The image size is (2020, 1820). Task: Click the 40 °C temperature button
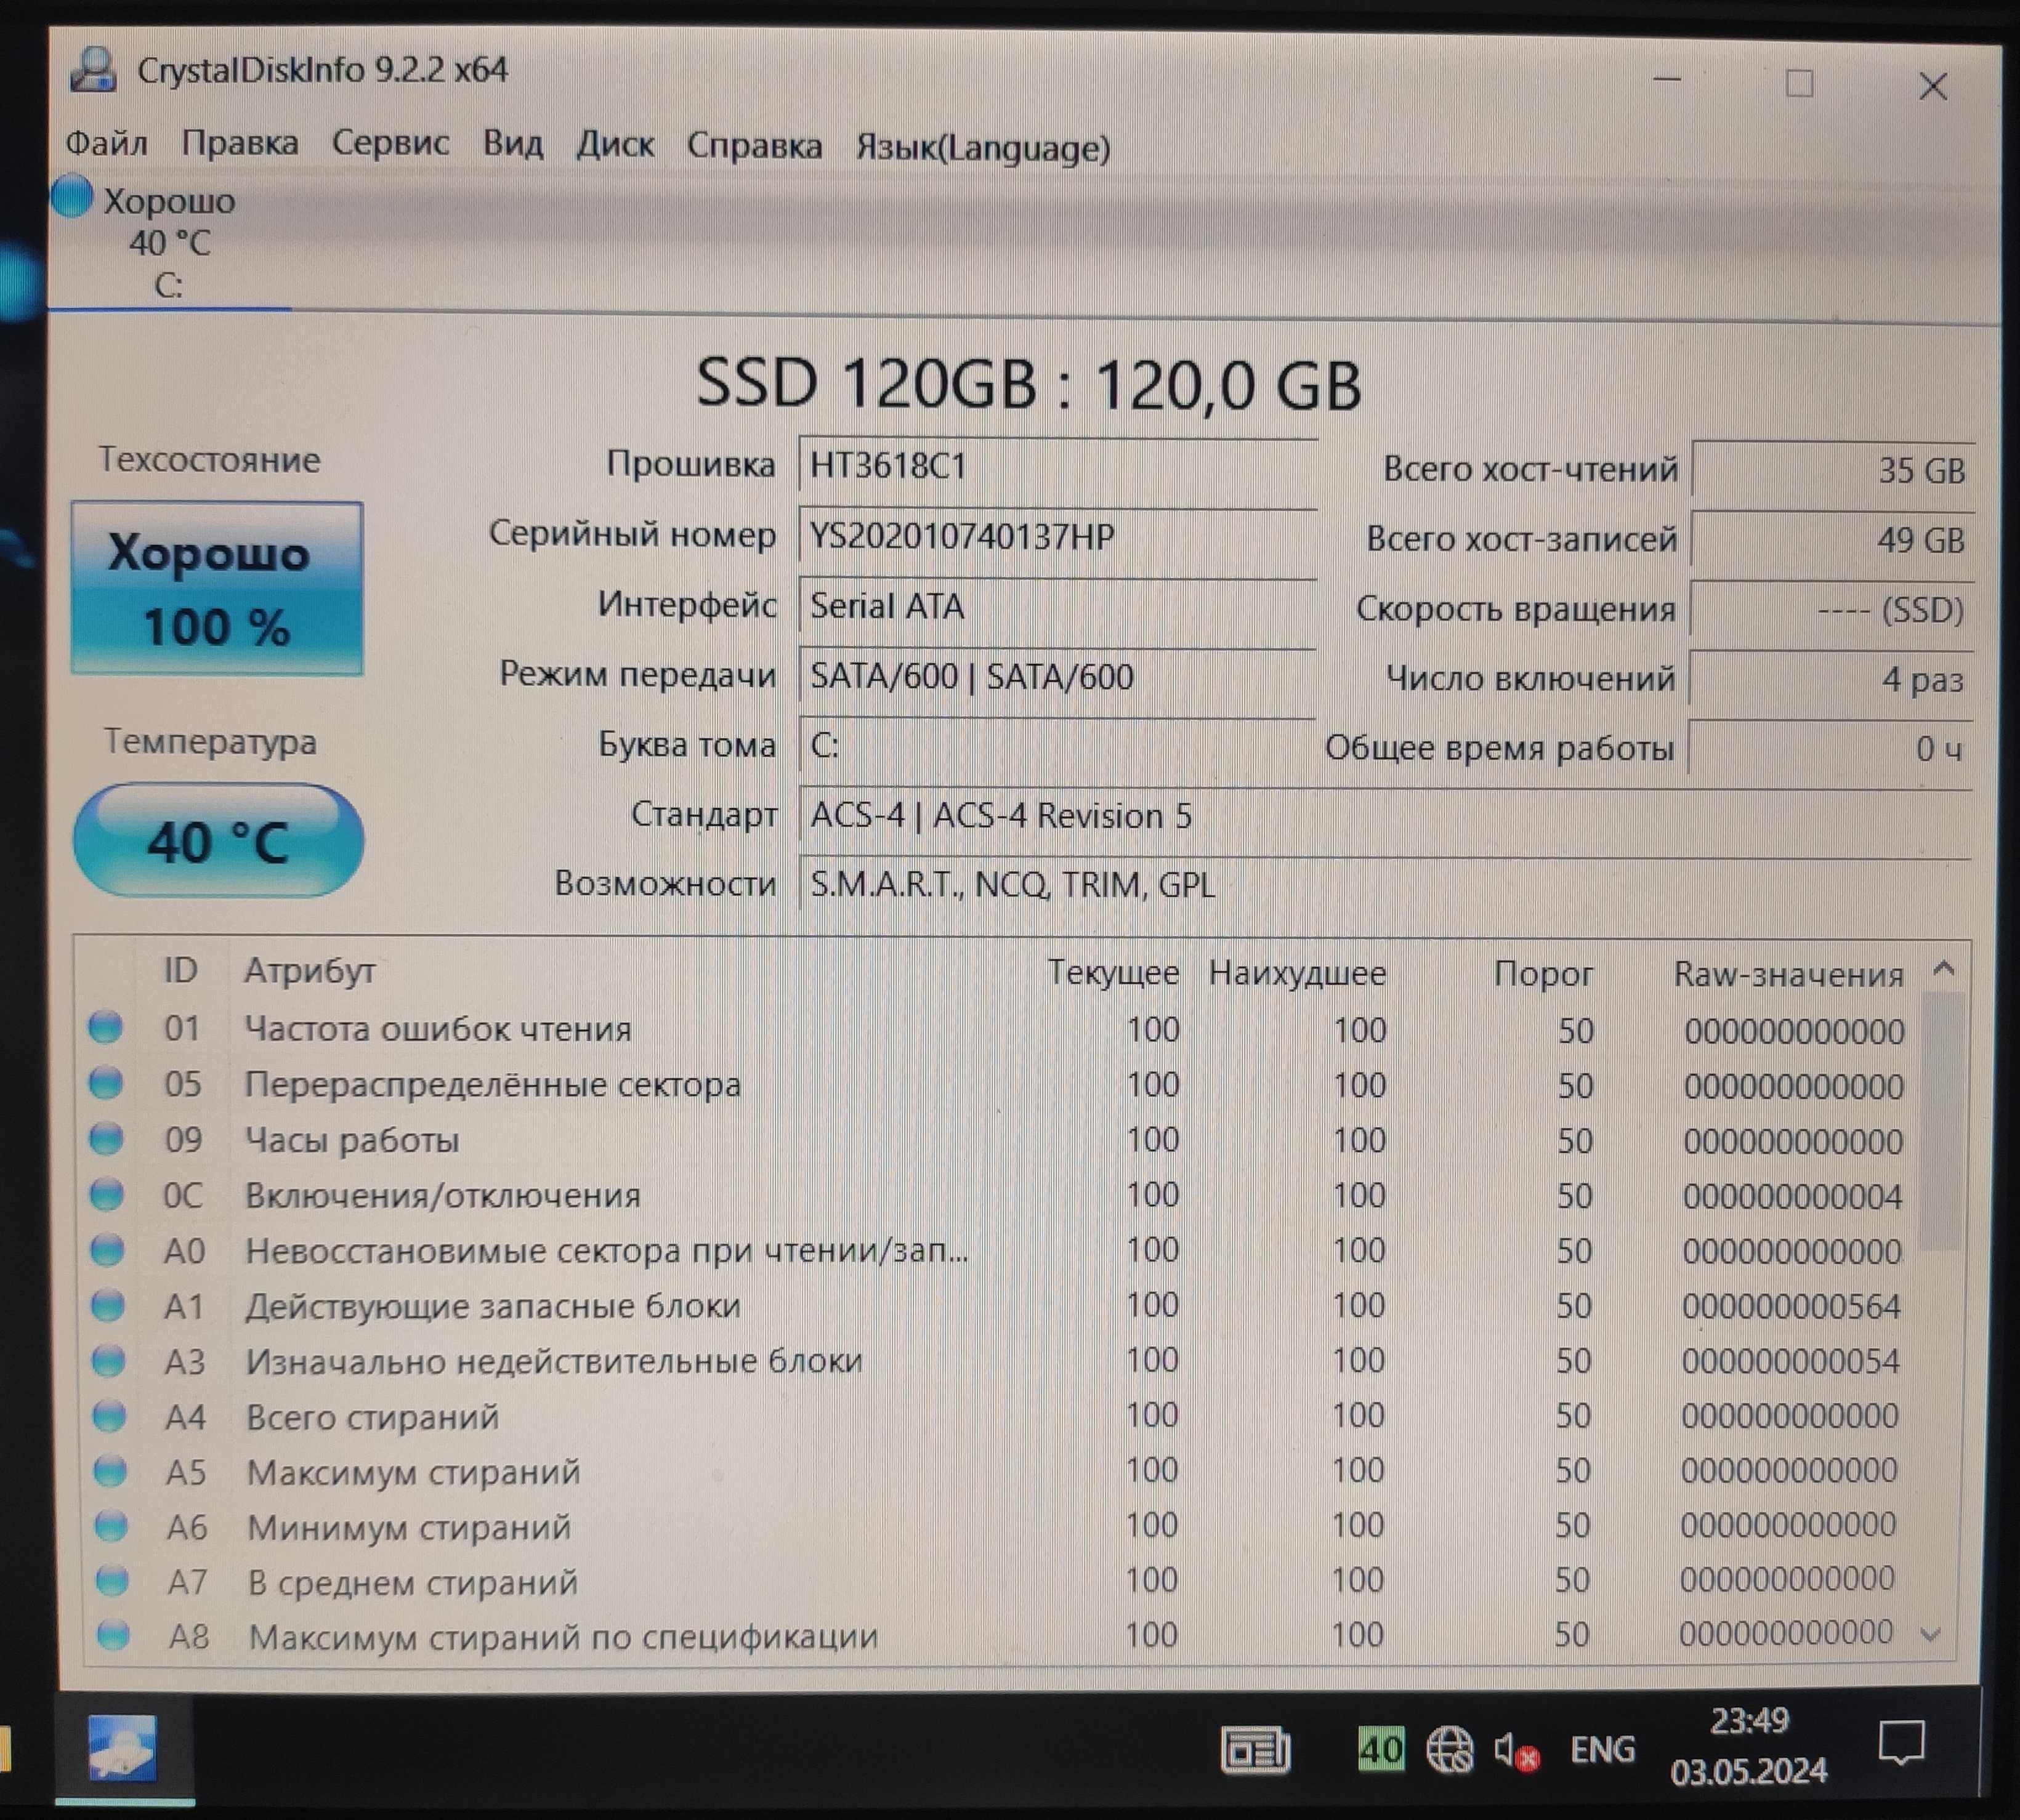(x=218, y=840)
